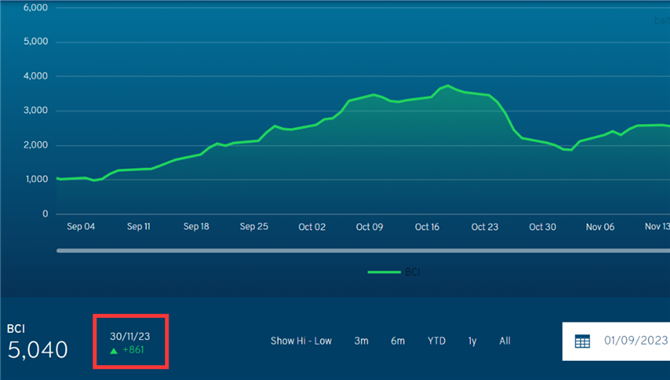The width and height of the screenshot is (670, 380).
Task: Click the Oct 23 x-axis label
Action: coord(485,227)
